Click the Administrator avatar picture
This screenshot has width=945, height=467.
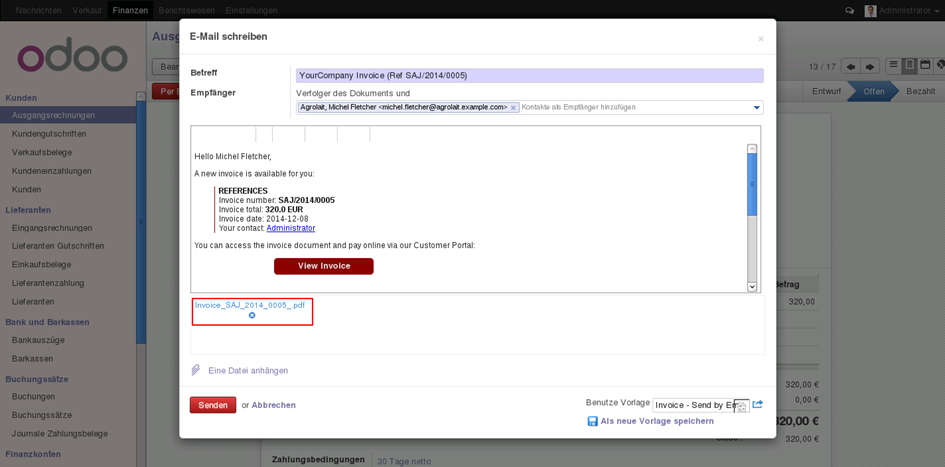pos(870,11)
